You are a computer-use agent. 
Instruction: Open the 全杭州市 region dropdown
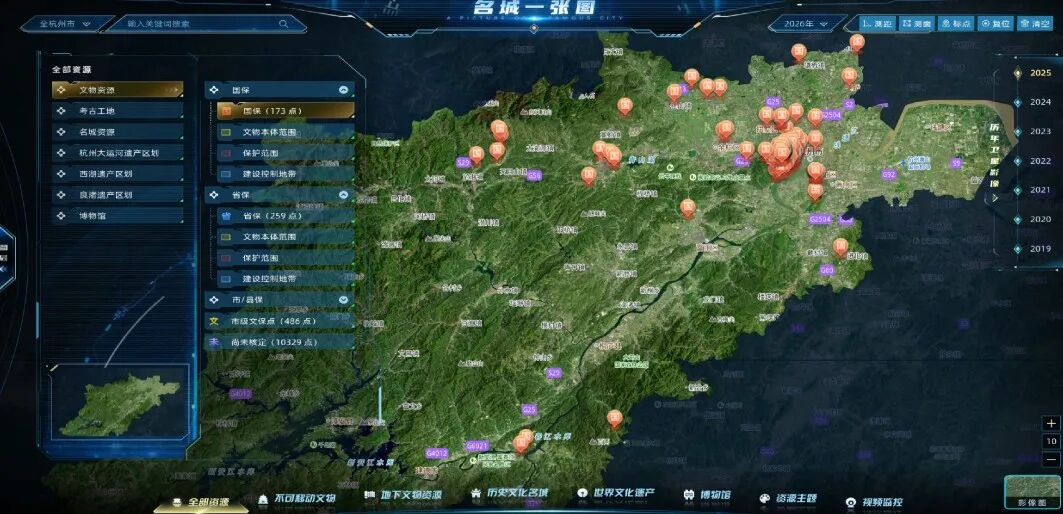(x=65, y=24)
